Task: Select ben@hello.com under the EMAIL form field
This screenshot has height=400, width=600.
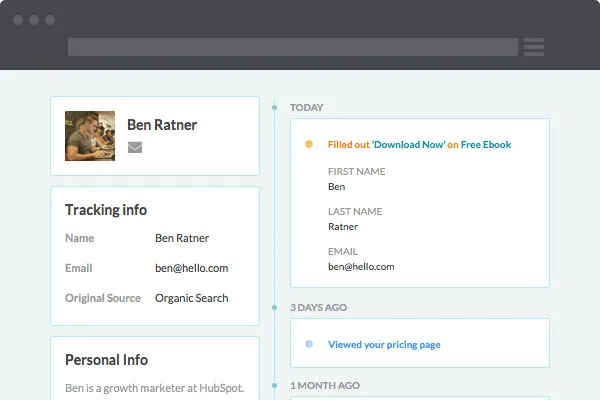Action: click(x=361, y=267)
